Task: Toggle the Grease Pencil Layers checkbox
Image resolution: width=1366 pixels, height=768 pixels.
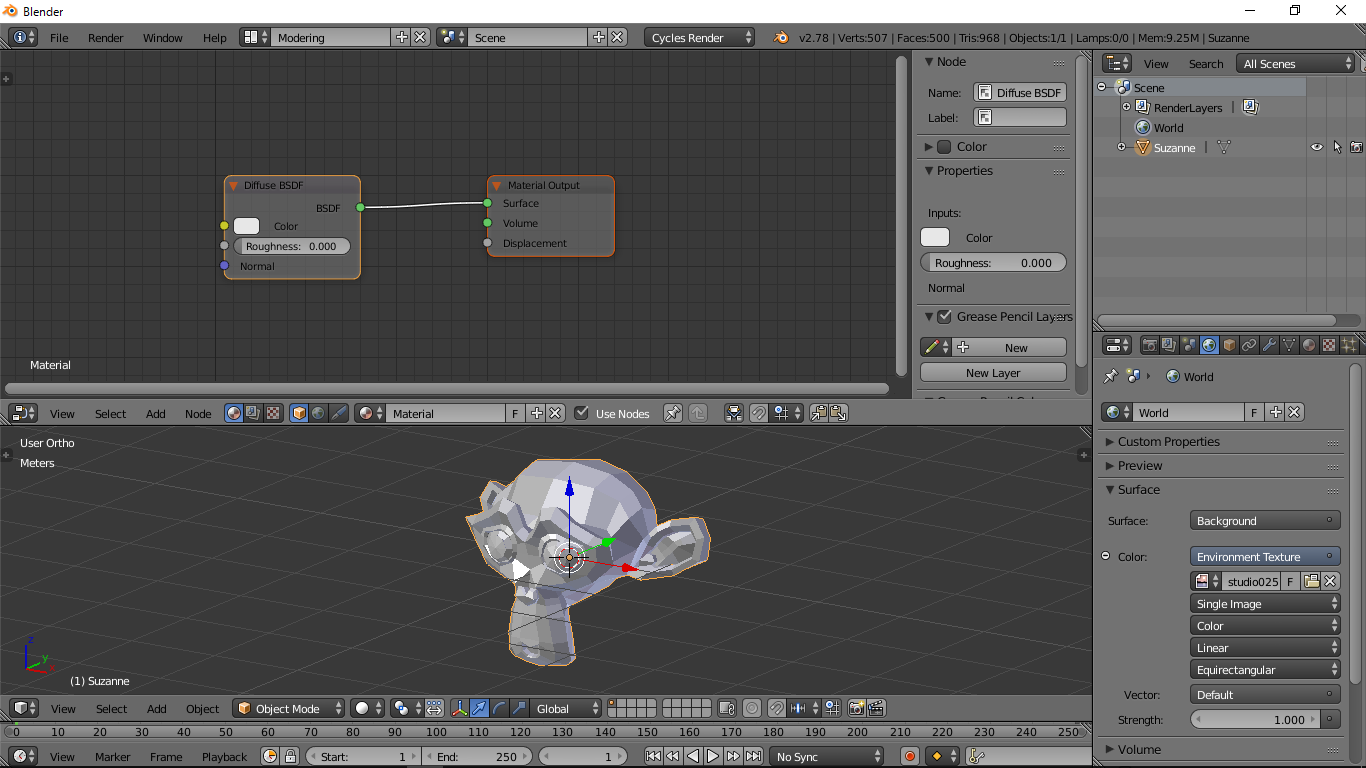Action: tap(944, 316)
